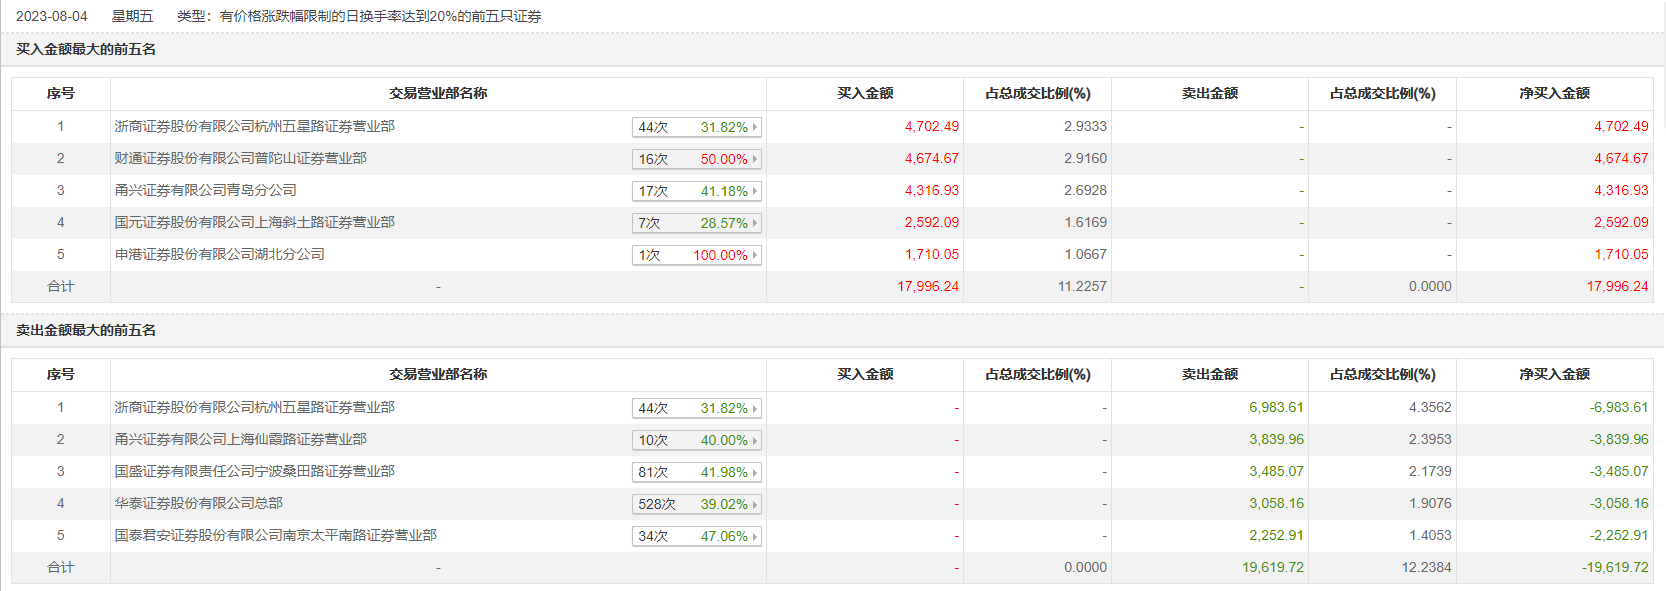Viewport: 1666px width, 591px height.
Task: Expand 44次 31.82% dropdown in sell table
Action: pos(697,408)
